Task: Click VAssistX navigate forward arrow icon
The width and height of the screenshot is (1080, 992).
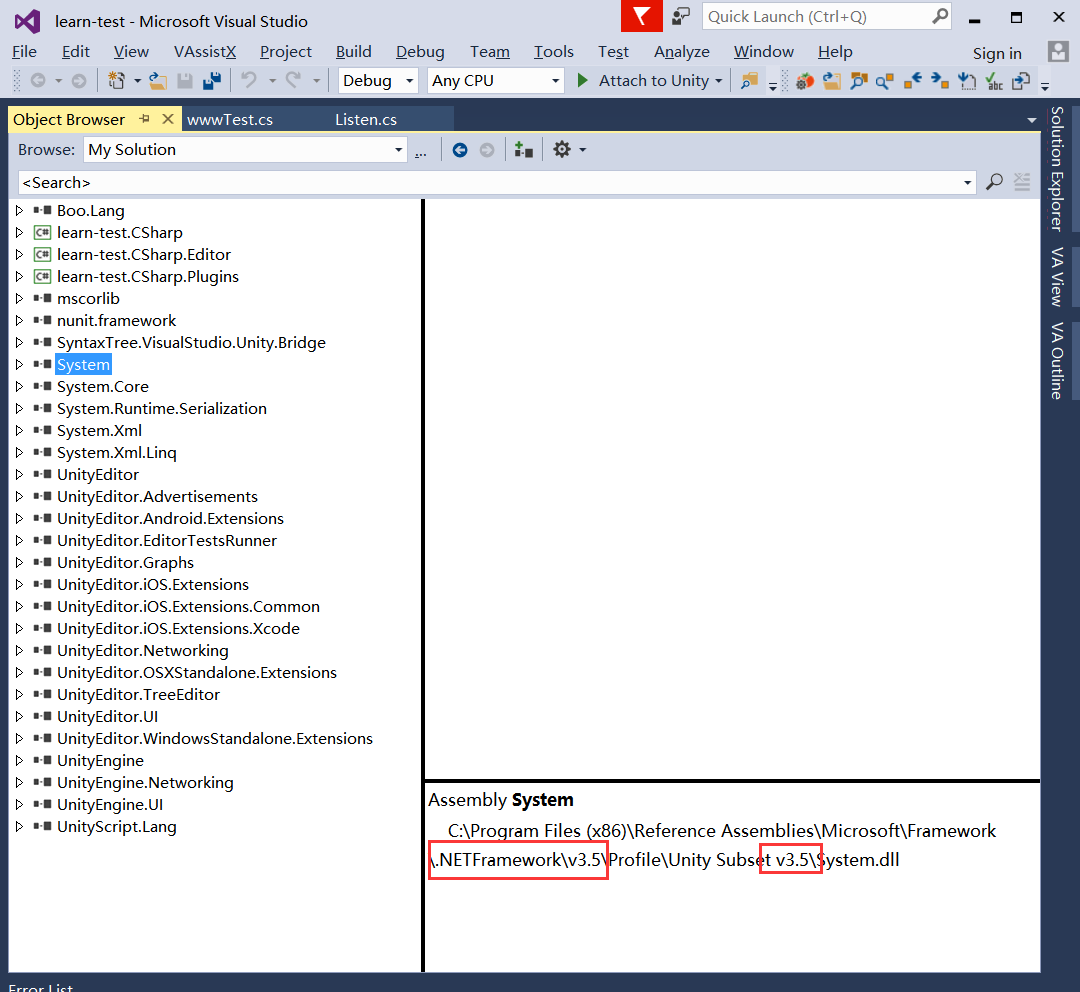Action: point(939,81)
